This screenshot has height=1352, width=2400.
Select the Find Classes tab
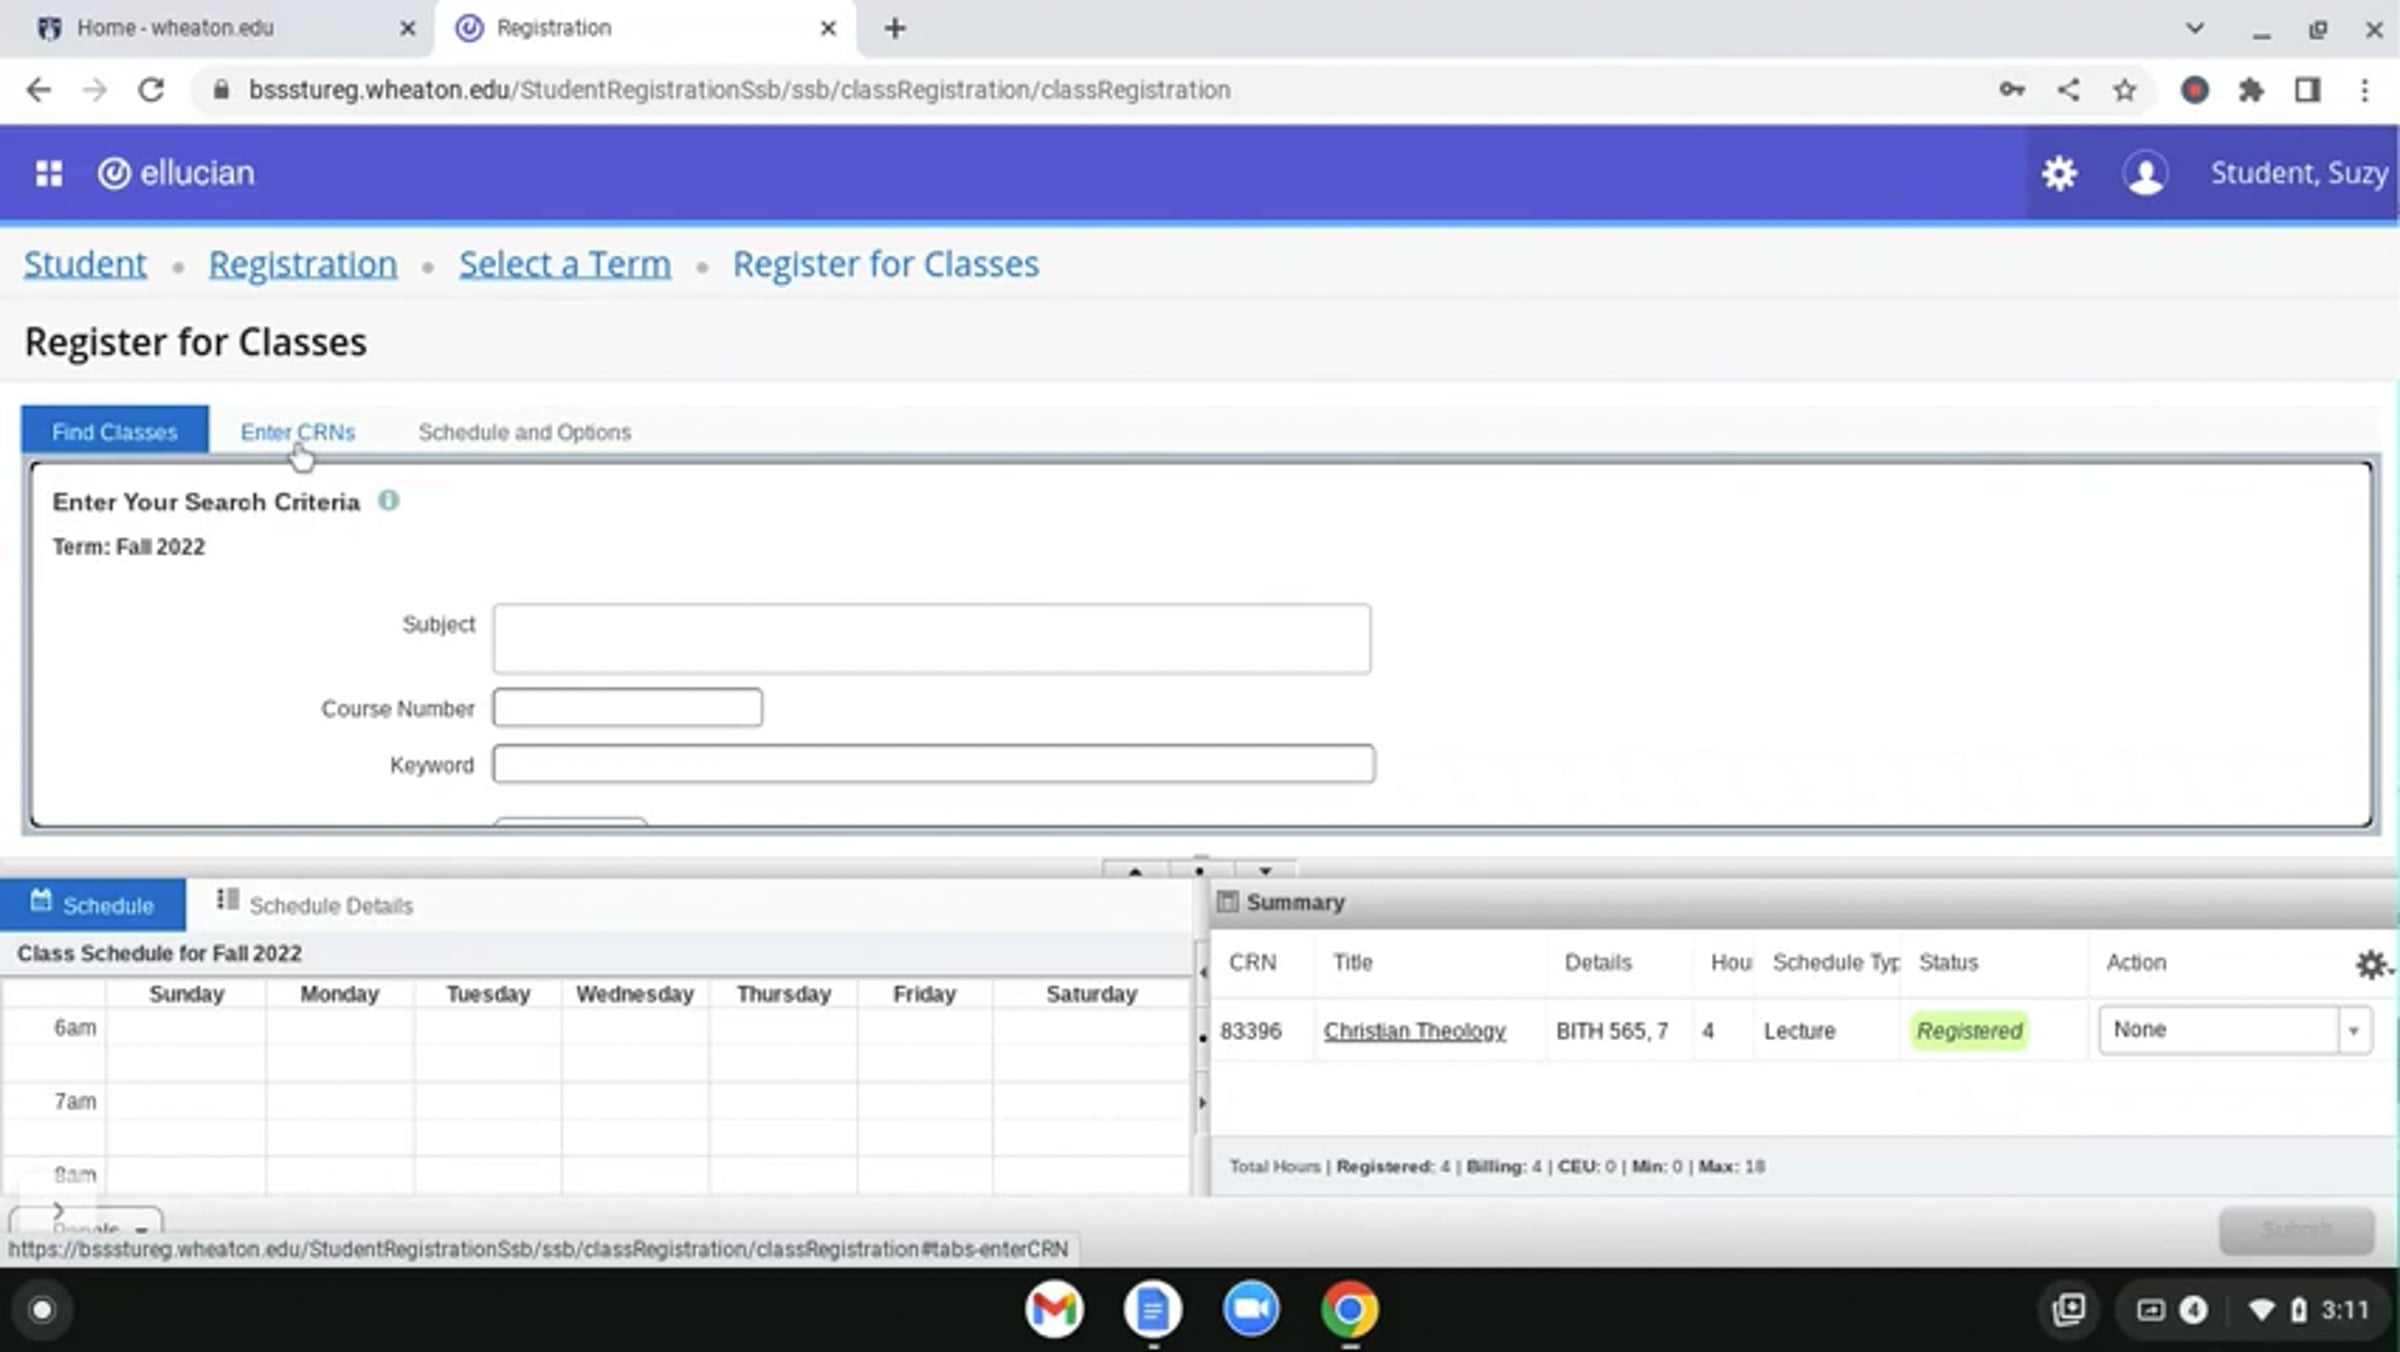tap(115, 431)
